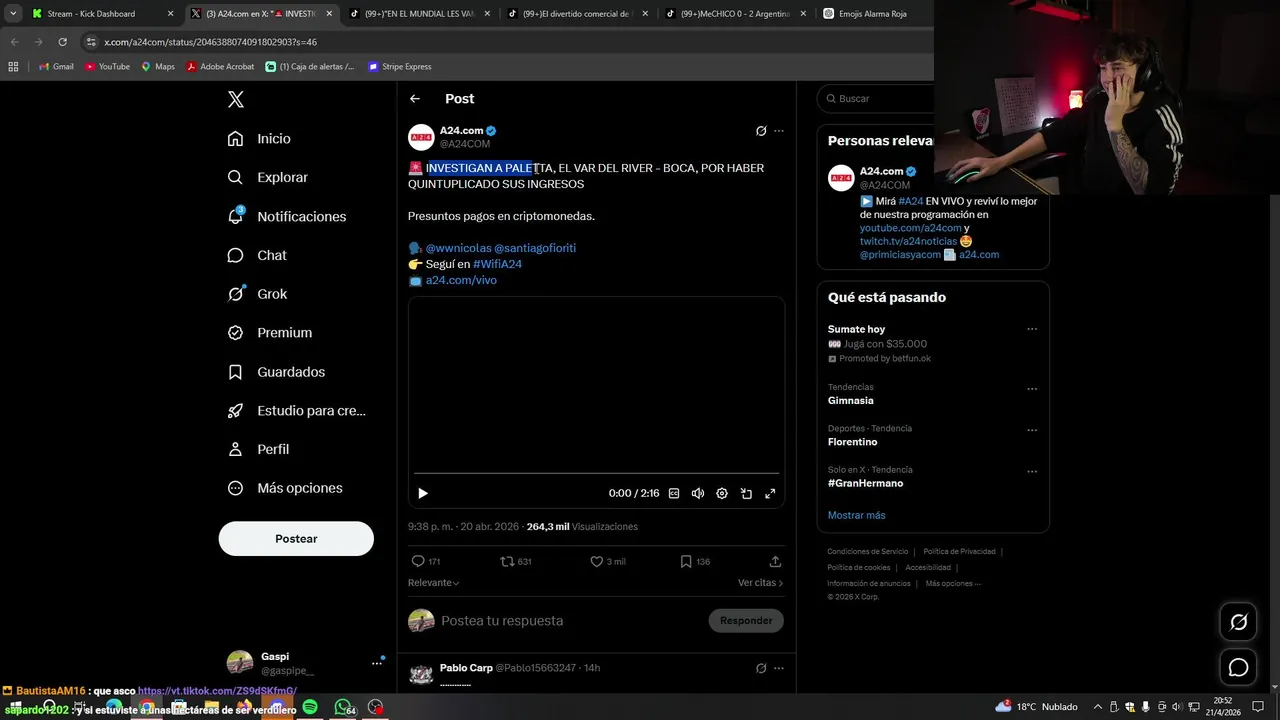
Task: Open options for the Florentino trend
Action: pyautogui.click(x=1032, y=430)
